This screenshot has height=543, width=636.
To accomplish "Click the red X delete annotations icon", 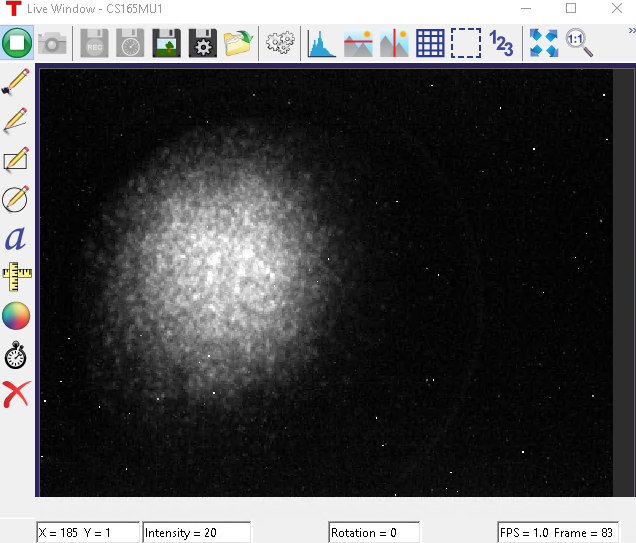I will point(16,394).
